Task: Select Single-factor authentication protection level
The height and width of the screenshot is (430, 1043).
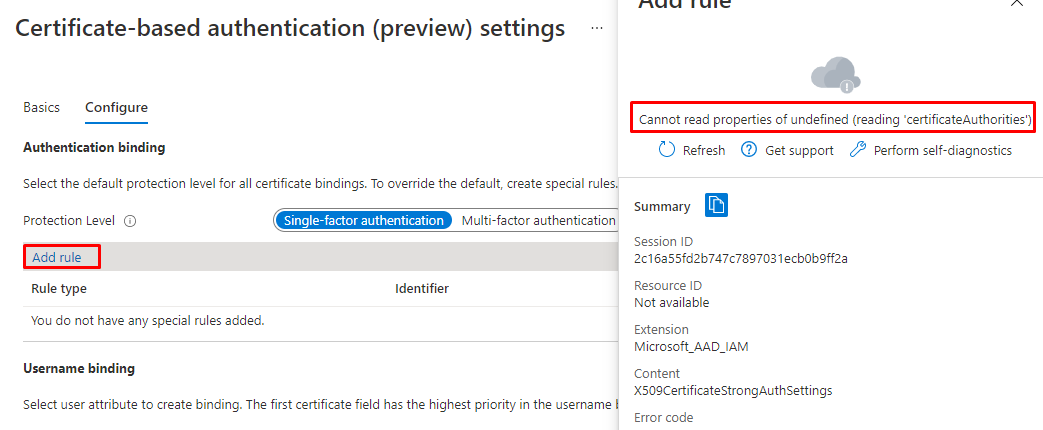Action: tap(363, 220)
